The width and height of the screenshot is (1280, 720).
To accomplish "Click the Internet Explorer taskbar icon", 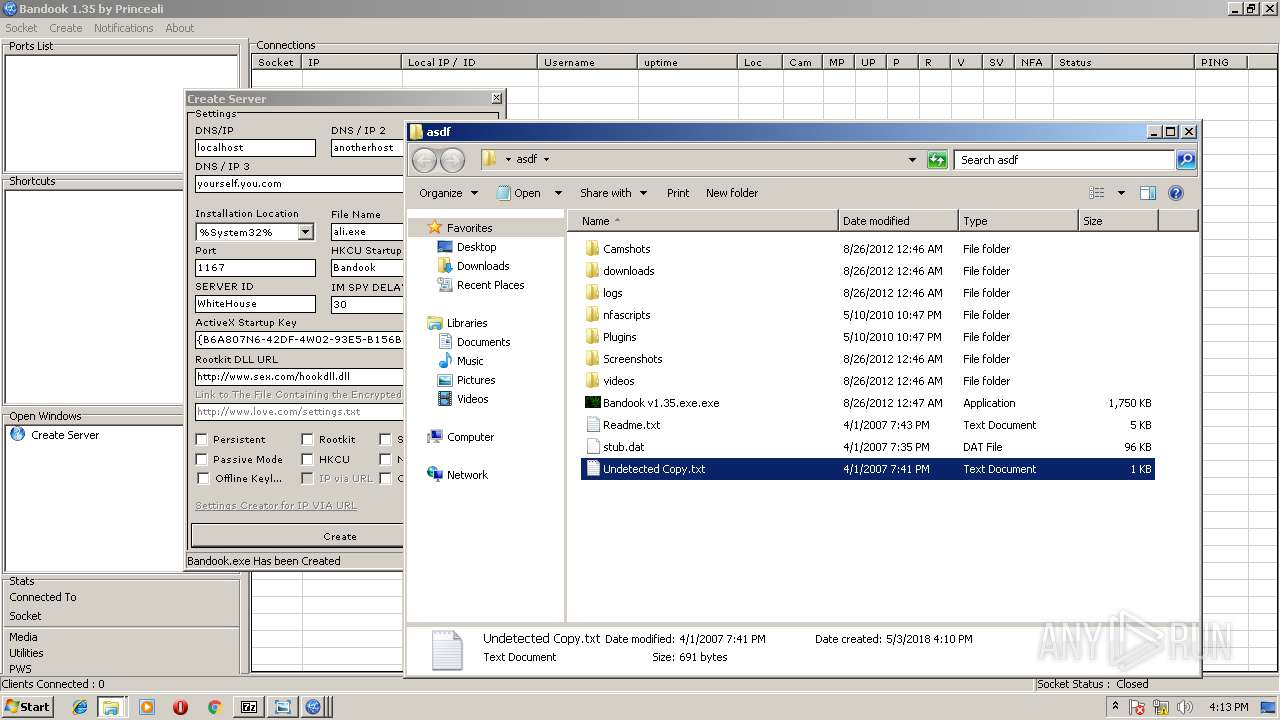I will (80, 707).
